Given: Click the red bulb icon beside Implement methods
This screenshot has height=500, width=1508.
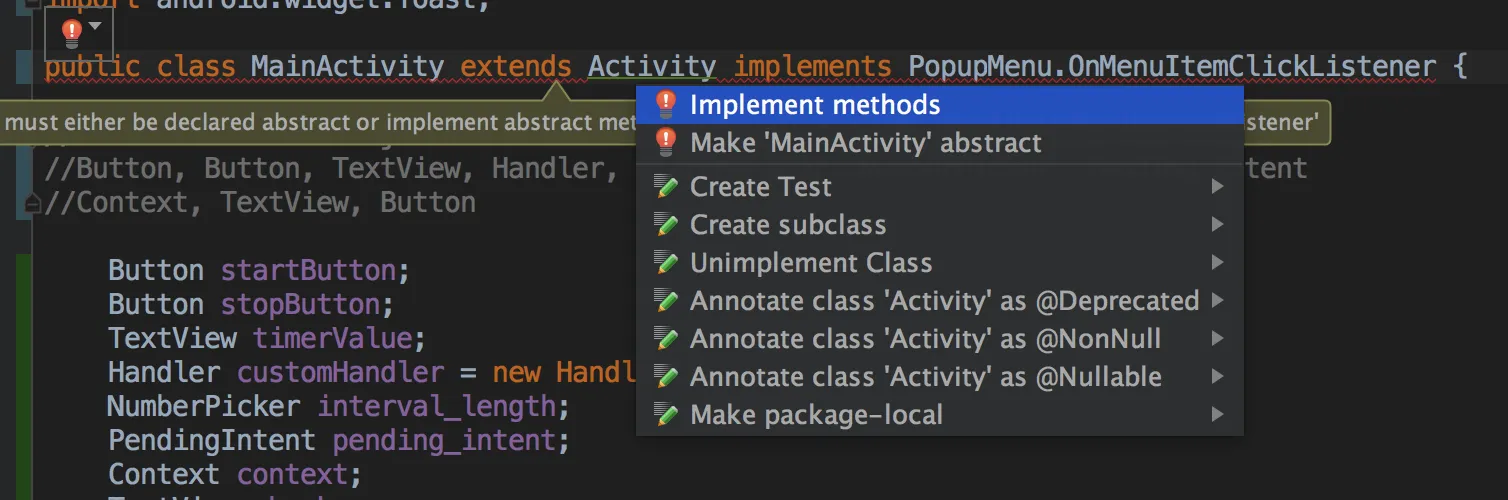Looking at the screenshot, I should point(665,104).
